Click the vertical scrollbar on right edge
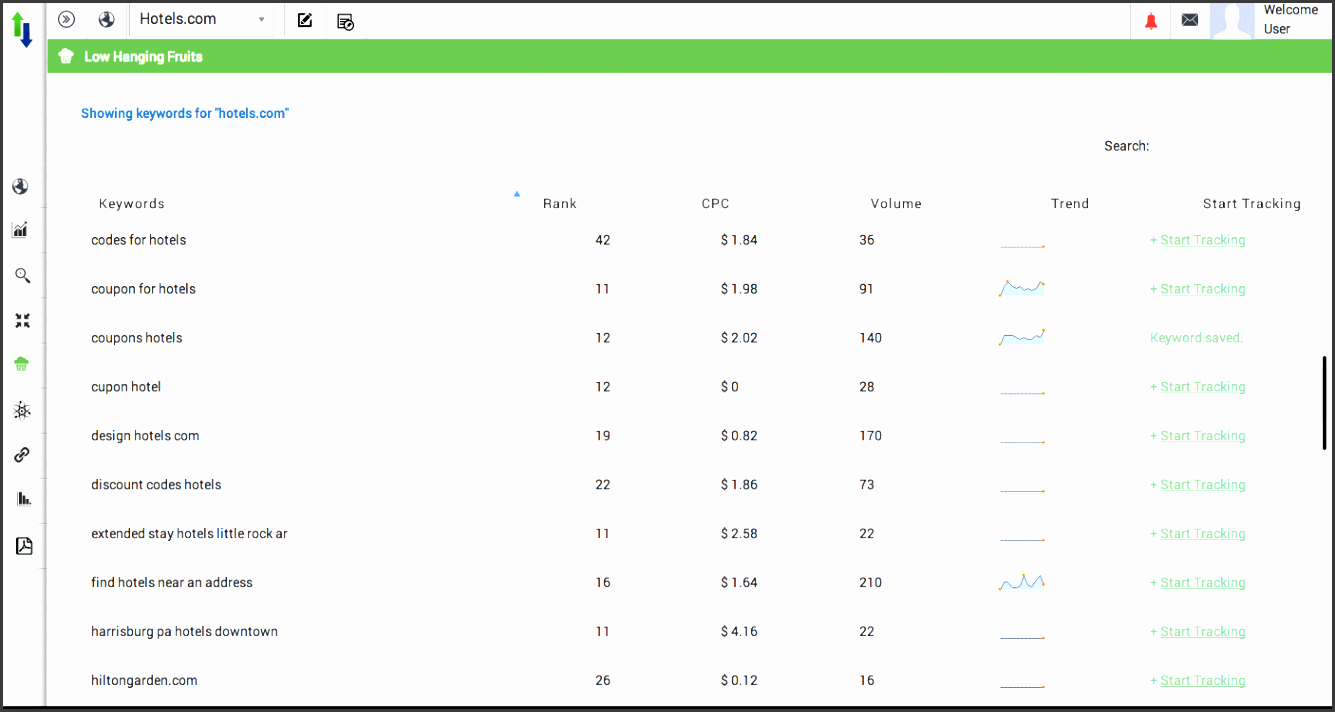The width and height of the screenshot is (1335, 712). 1324,402
